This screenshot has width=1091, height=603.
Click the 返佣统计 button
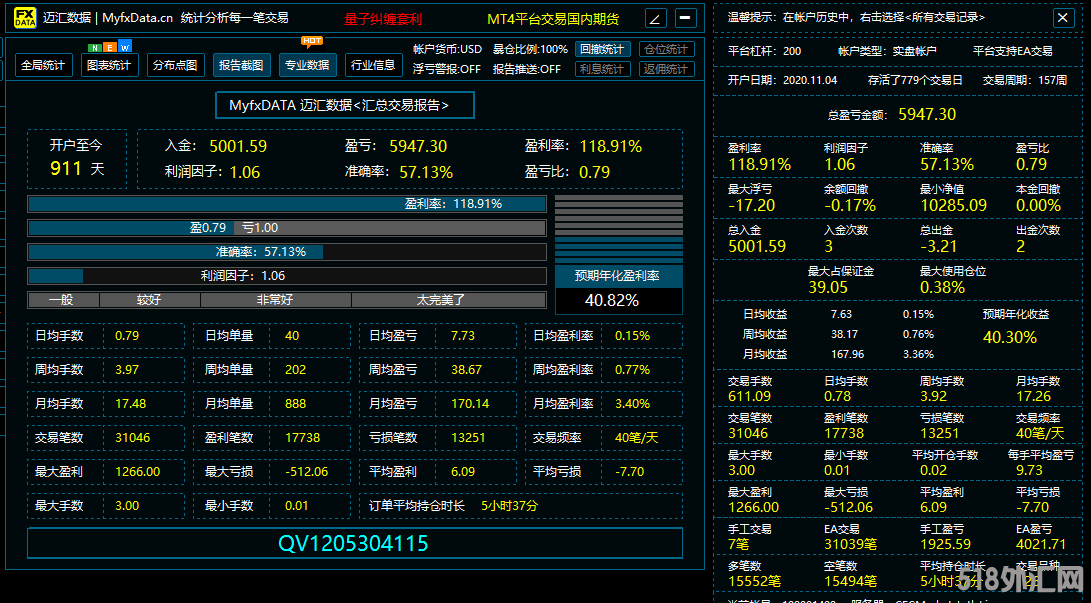click(x=666, y=69)
